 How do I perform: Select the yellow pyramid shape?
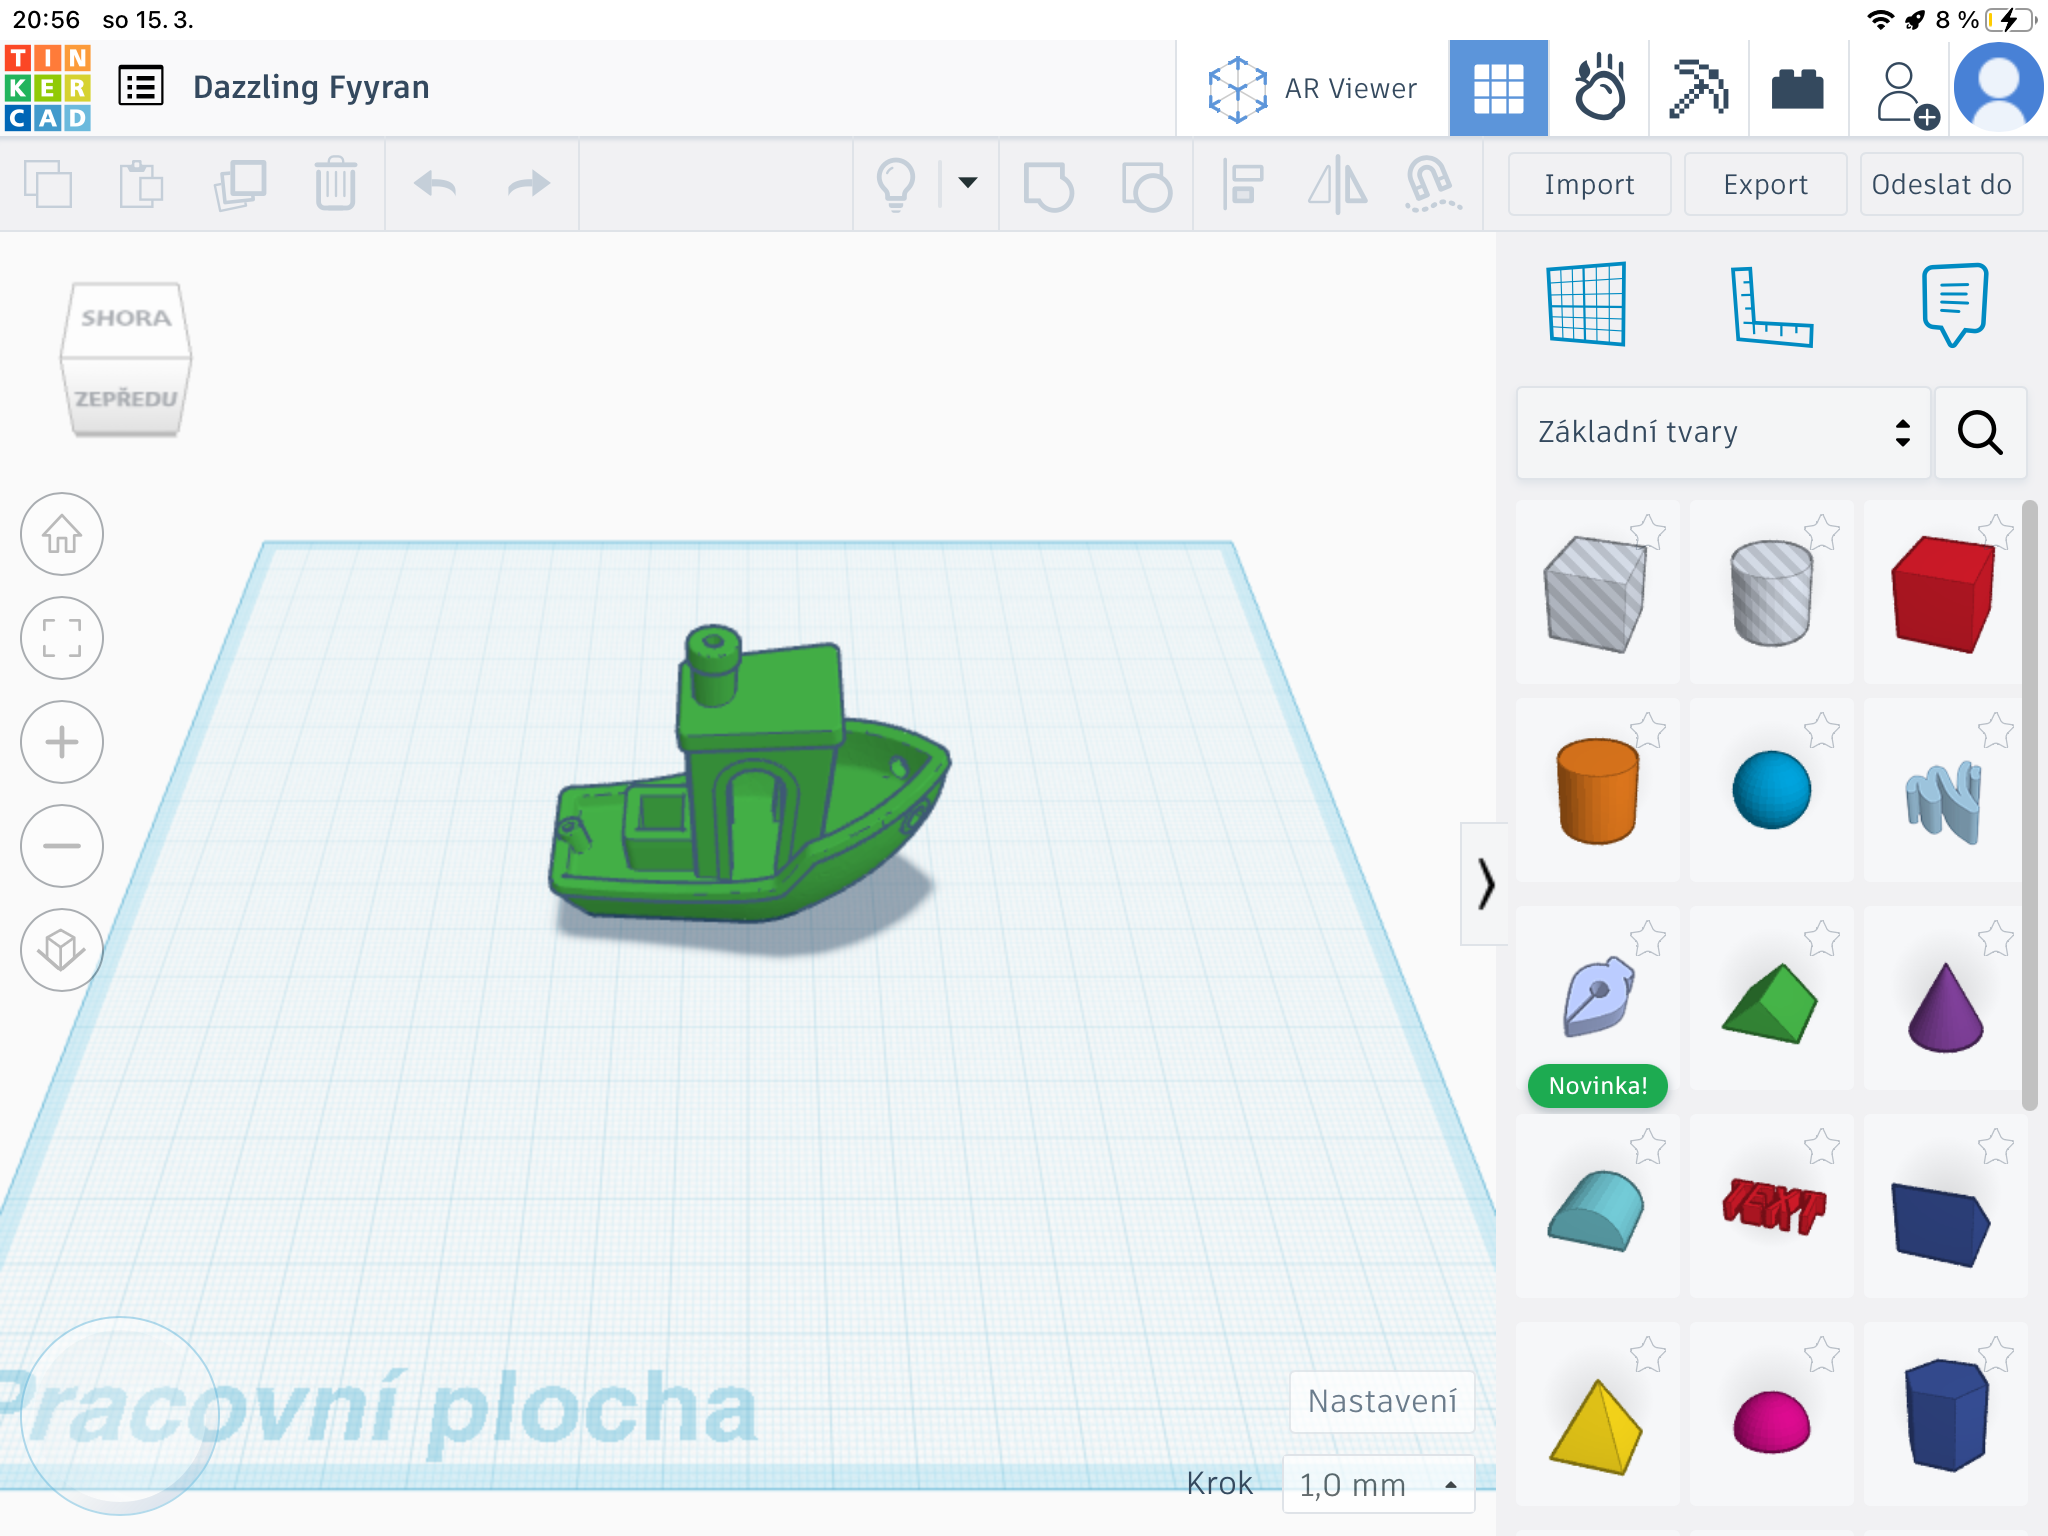pyautogui.click(x=1596, y=1427)
